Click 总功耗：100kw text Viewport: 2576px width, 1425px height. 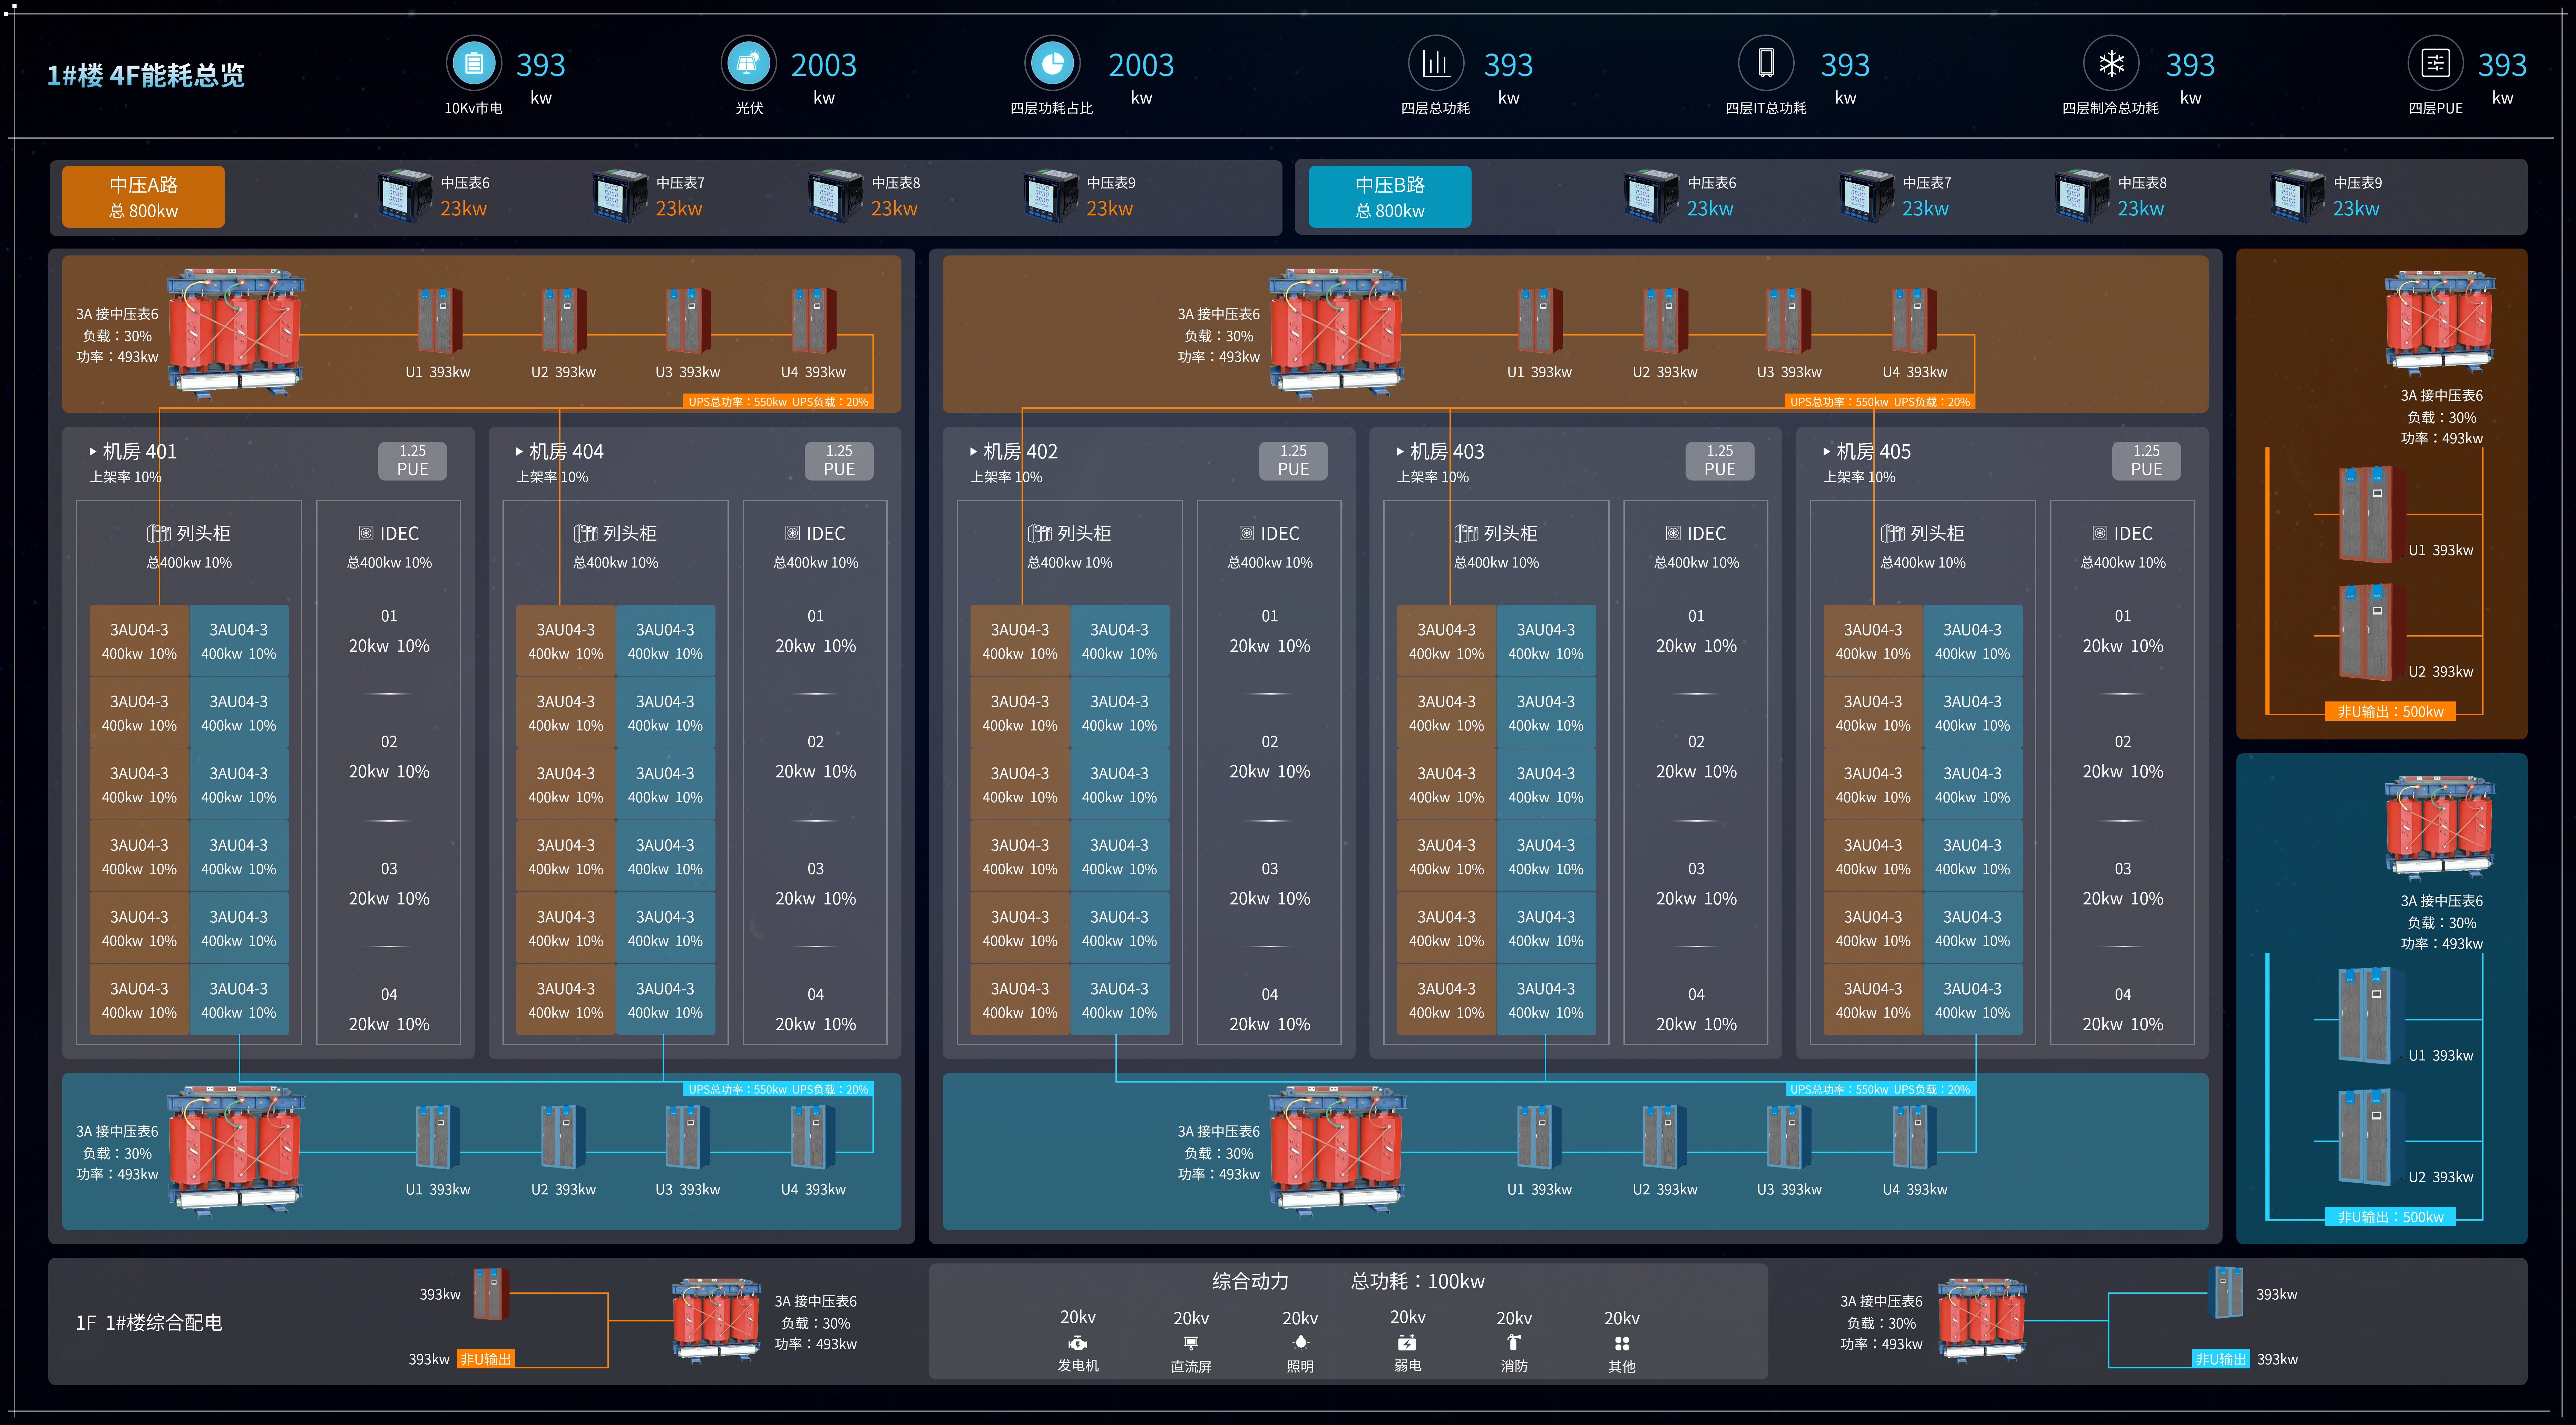point(1418,1281)
